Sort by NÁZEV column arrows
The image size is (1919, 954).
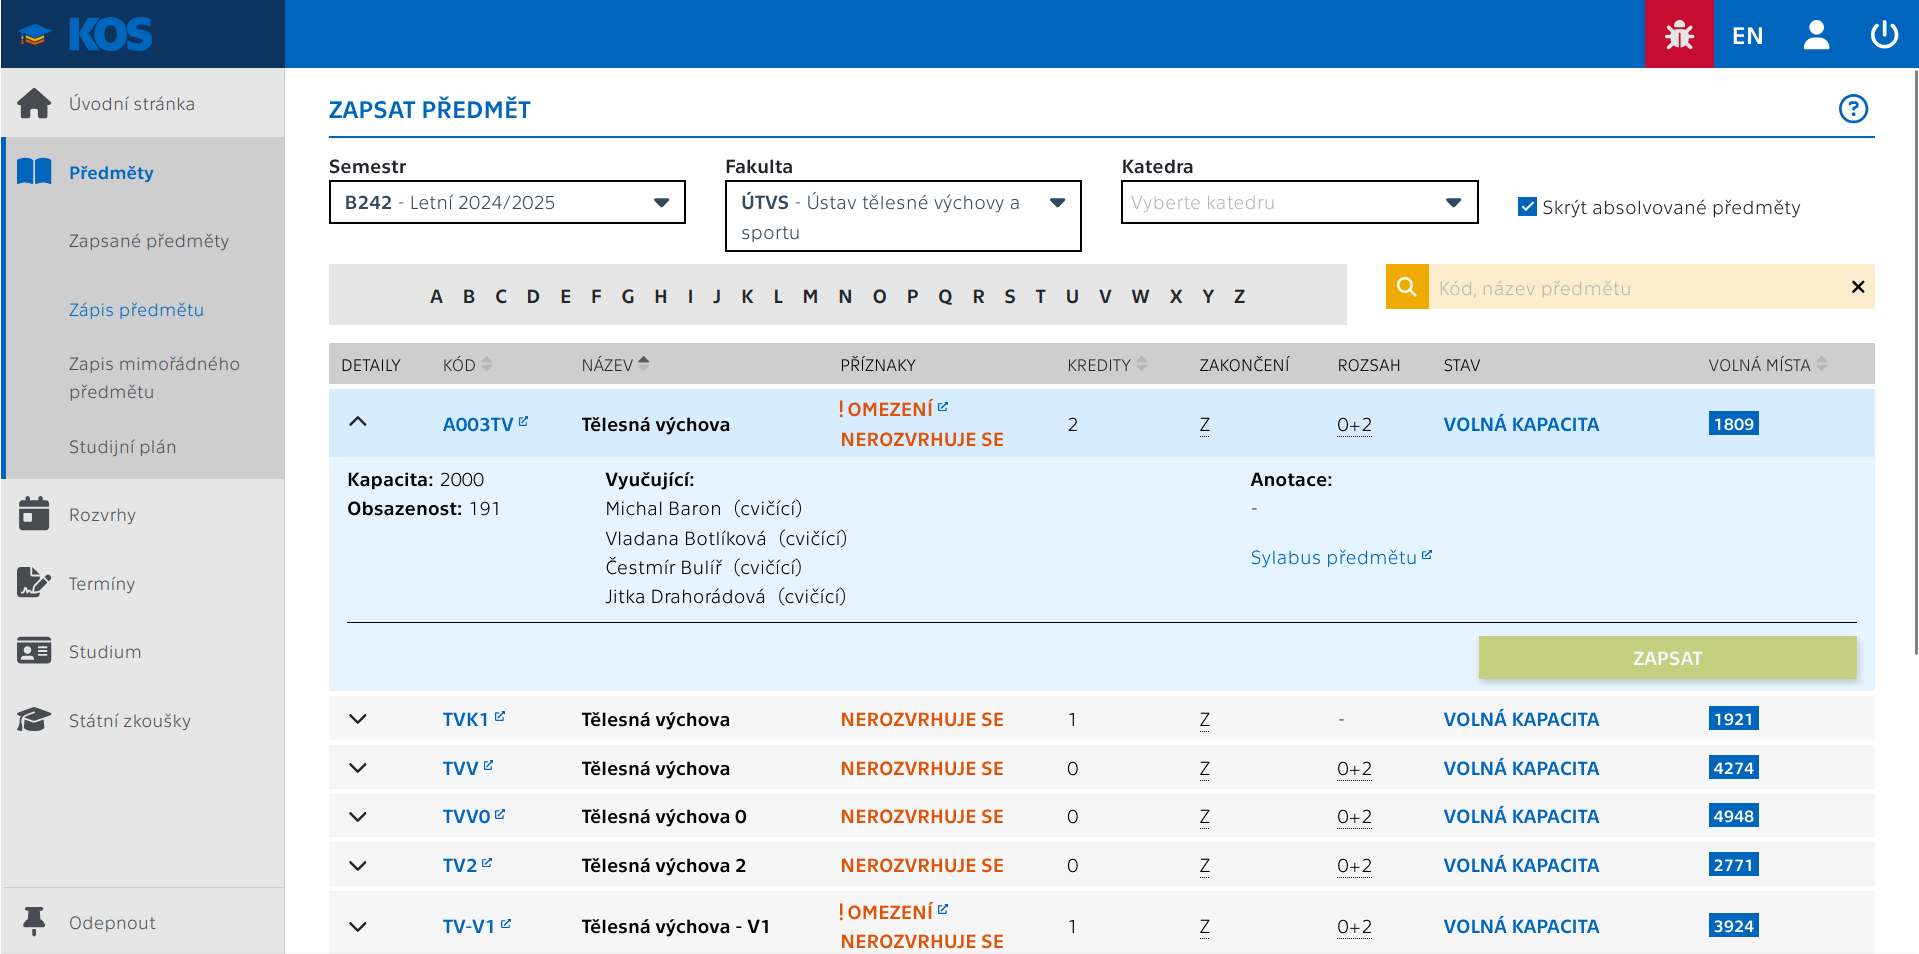pos(644,364)
